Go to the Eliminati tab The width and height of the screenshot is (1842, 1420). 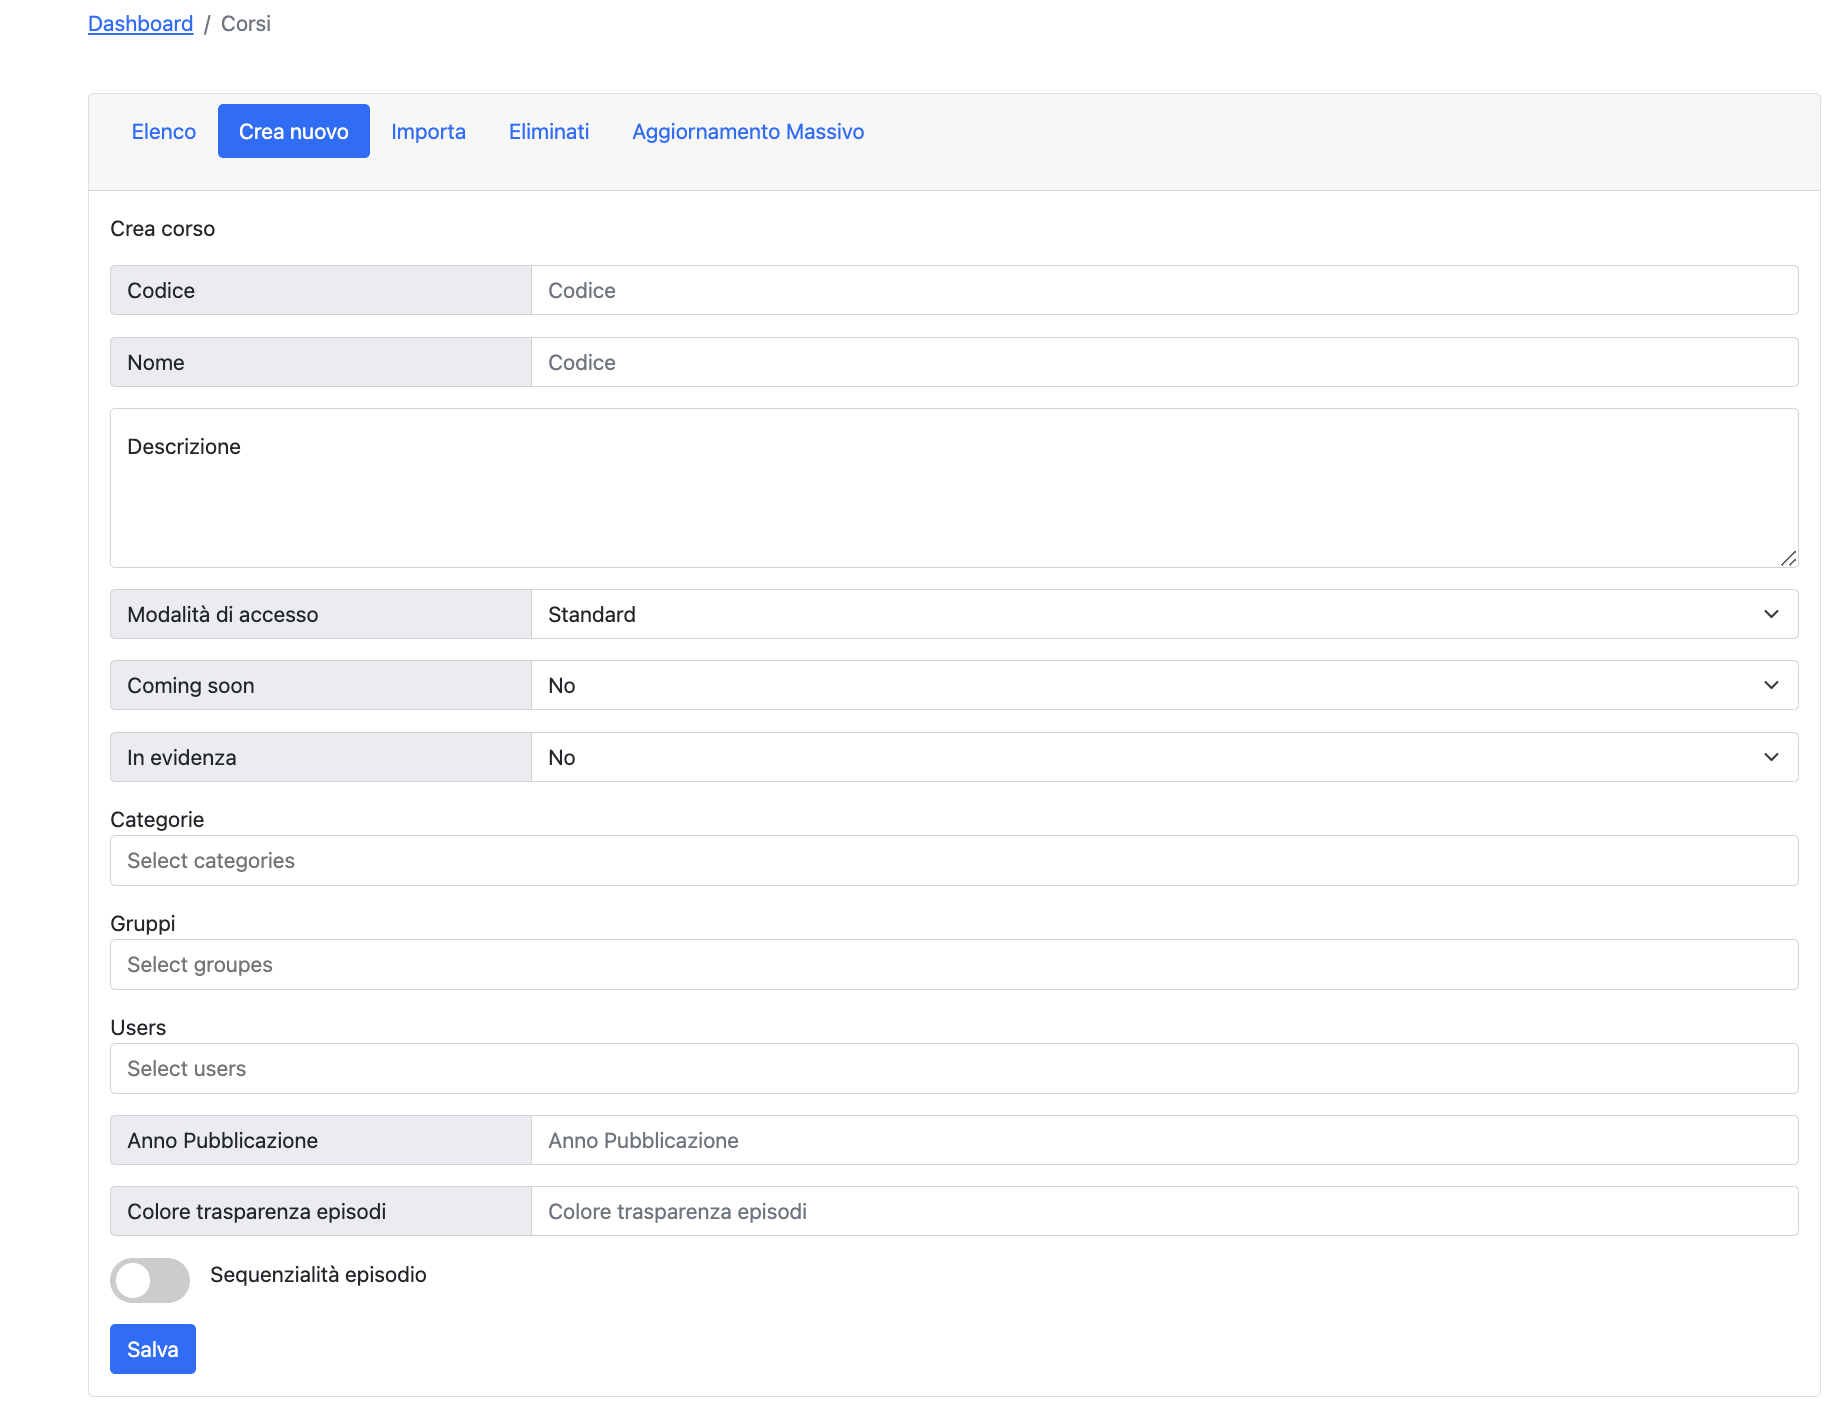[x=549, y=131]
